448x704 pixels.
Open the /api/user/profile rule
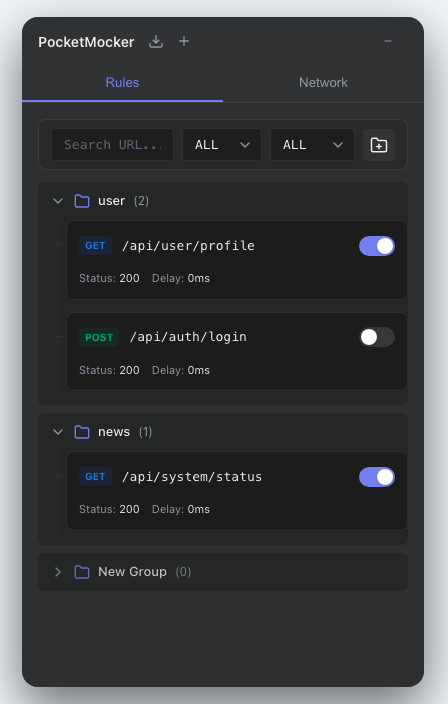point(237,260)
